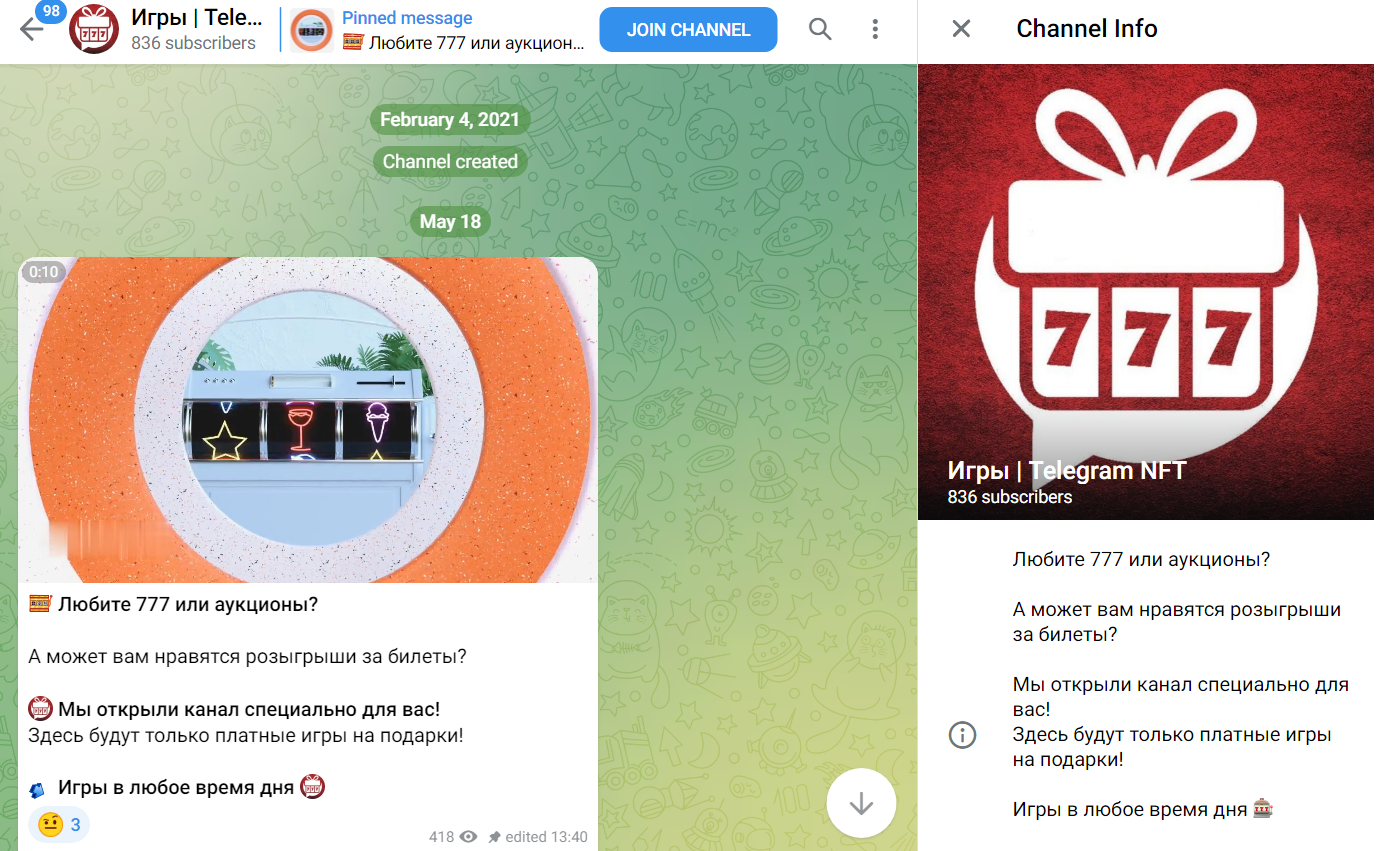
Task: Click the Channel Info title
Action: point(1087,29)
